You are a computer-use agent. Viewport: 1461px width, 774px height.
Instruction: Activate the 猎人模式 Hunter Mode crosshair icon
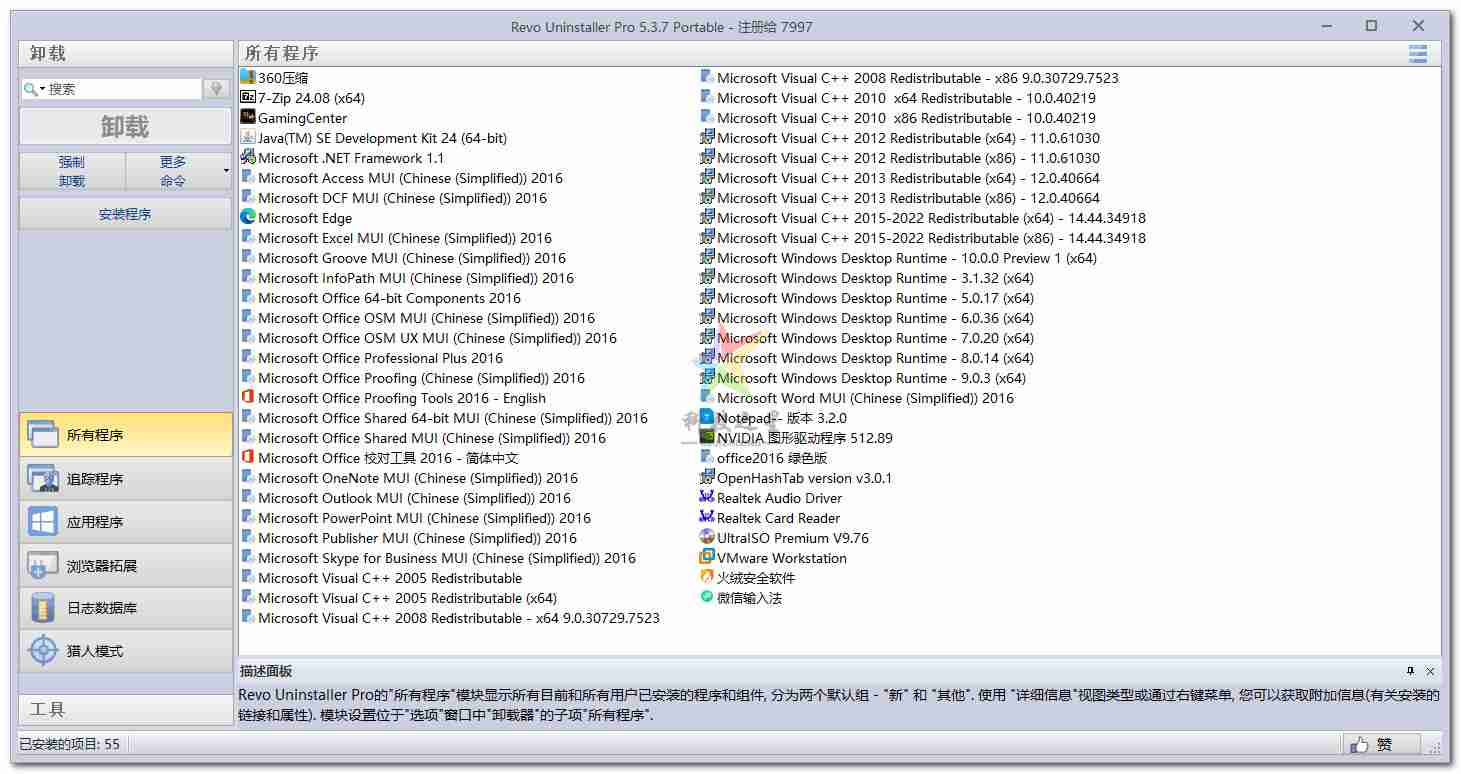(43, 651)
